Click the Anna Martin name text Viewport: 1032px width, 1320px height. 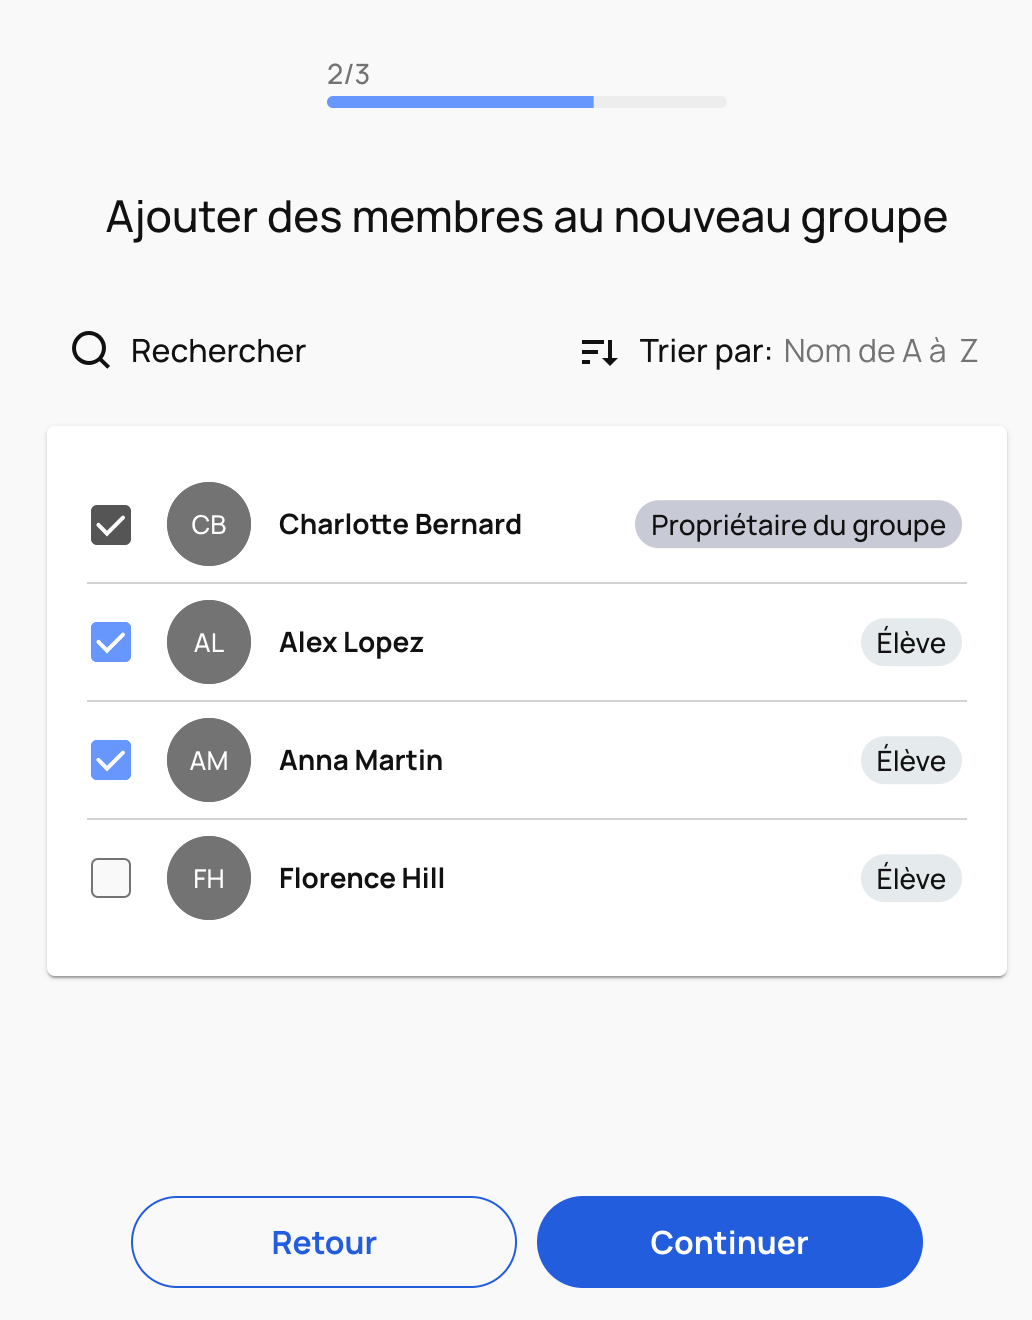coord(361,761)
